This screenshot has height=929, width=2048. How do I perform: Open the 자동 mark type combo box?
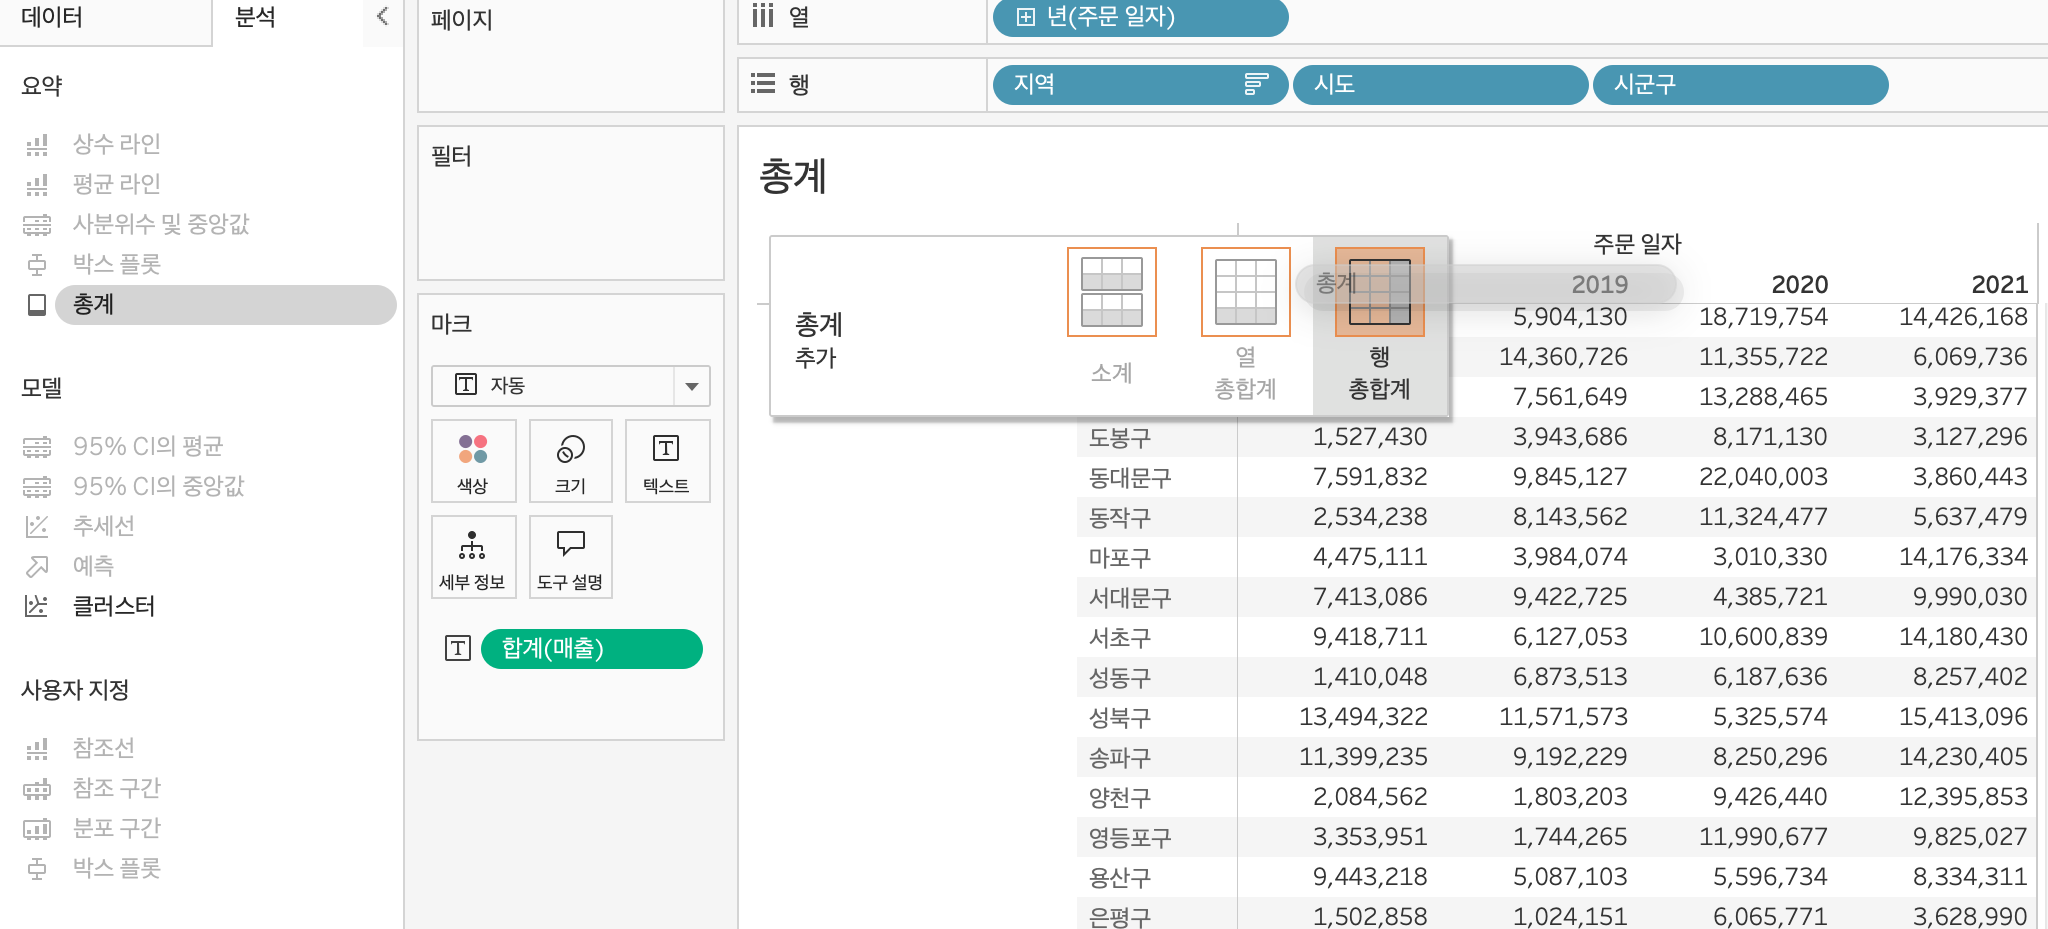tap(571, 386)
